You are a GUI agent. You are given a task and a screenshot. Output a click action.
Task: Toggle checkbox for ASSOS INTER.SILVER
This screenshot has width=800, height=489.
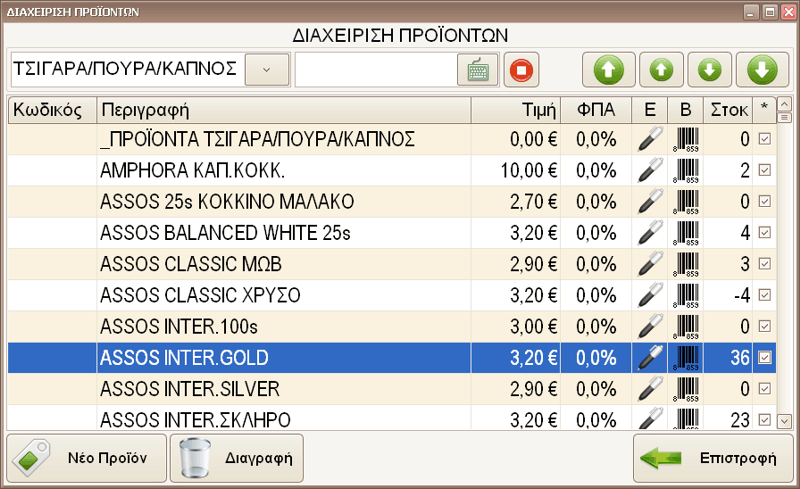click(764, 388)
